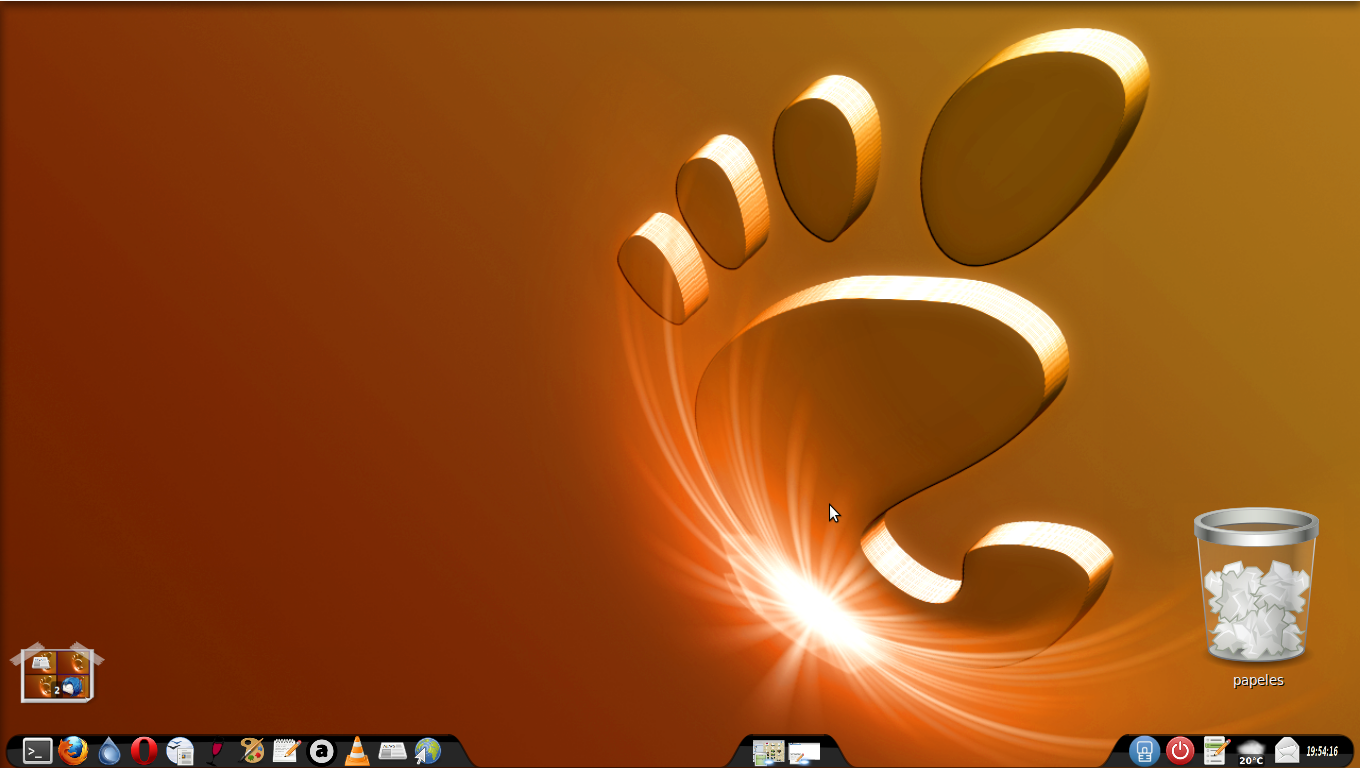Switch to the bottom-left workspace

(x=41, y=686)
